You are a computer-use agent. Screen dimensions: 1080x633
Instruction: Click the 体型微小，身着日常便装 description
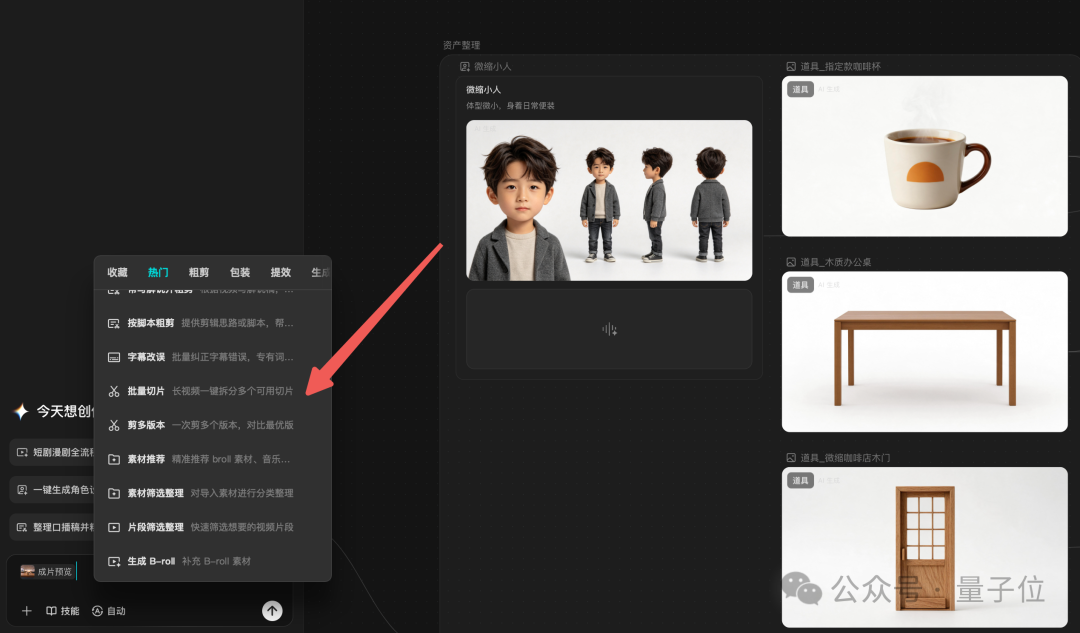tap(510, 106)
